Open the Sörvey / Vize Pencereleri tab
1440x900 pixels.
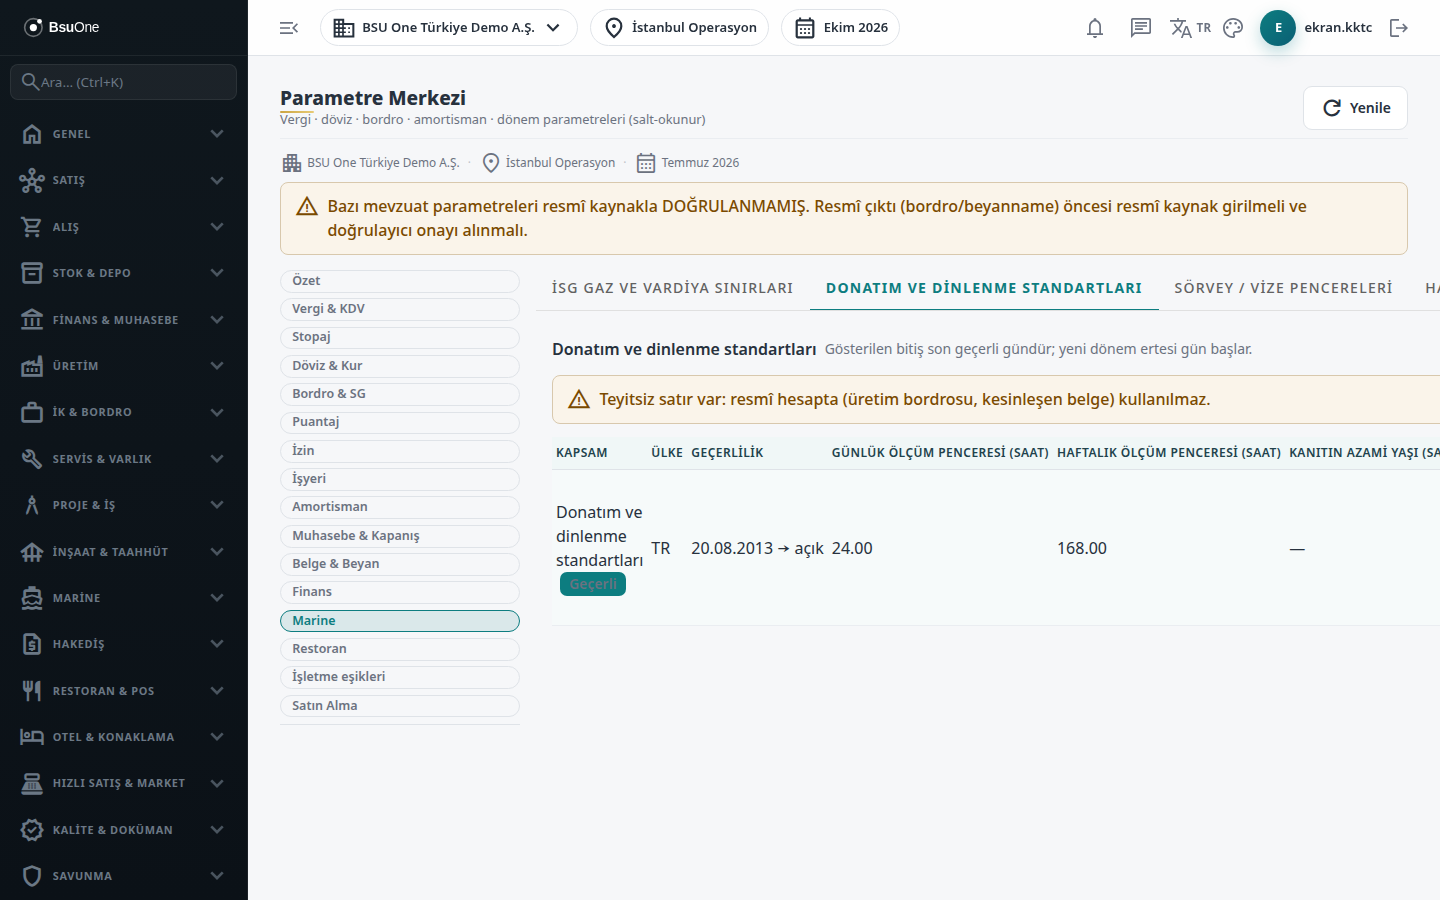click(x=1283, y=288)
